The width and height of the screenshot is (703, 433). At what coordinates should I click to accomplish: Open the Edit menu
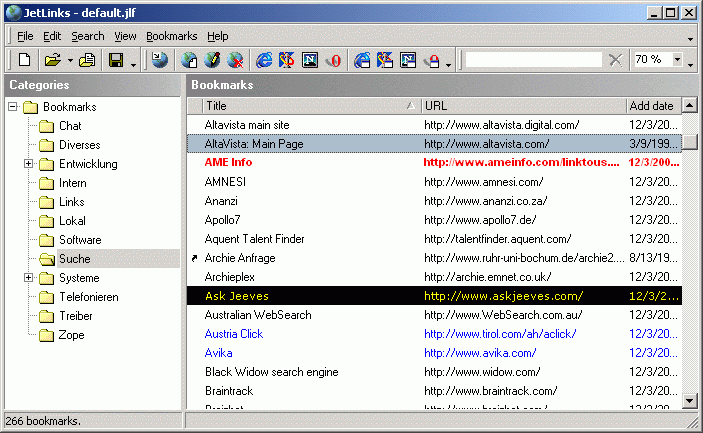pyautogui.click(x=52, y=36)
